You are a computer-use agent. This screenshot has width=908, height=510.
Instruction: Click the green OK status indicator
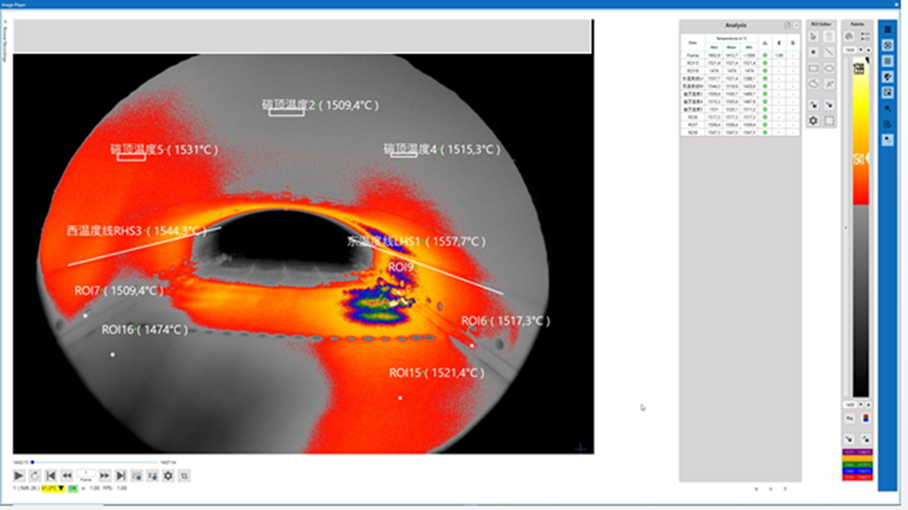pos(72,489)
